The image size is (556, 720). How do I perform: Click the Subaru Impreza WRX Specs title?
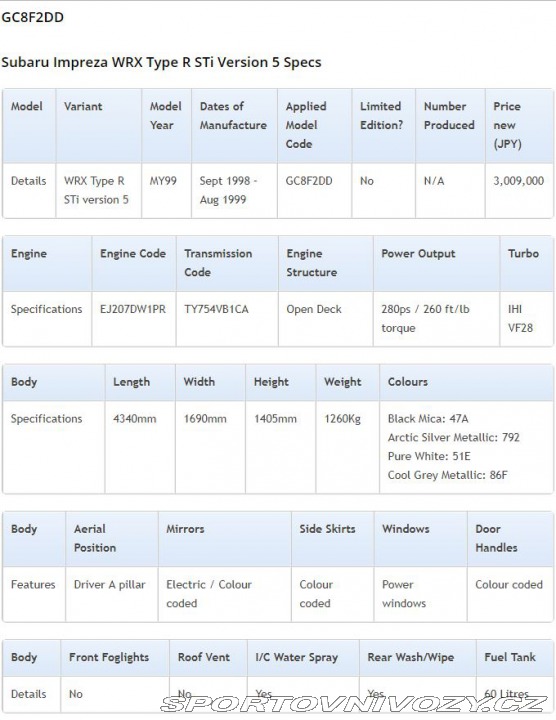tap(161, 62)
